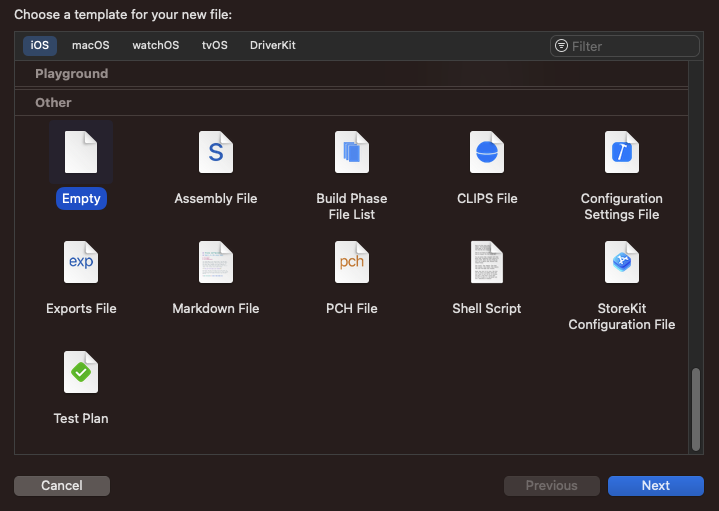
Task: Switch to the macOS platform tab
Action: (91, 46)
